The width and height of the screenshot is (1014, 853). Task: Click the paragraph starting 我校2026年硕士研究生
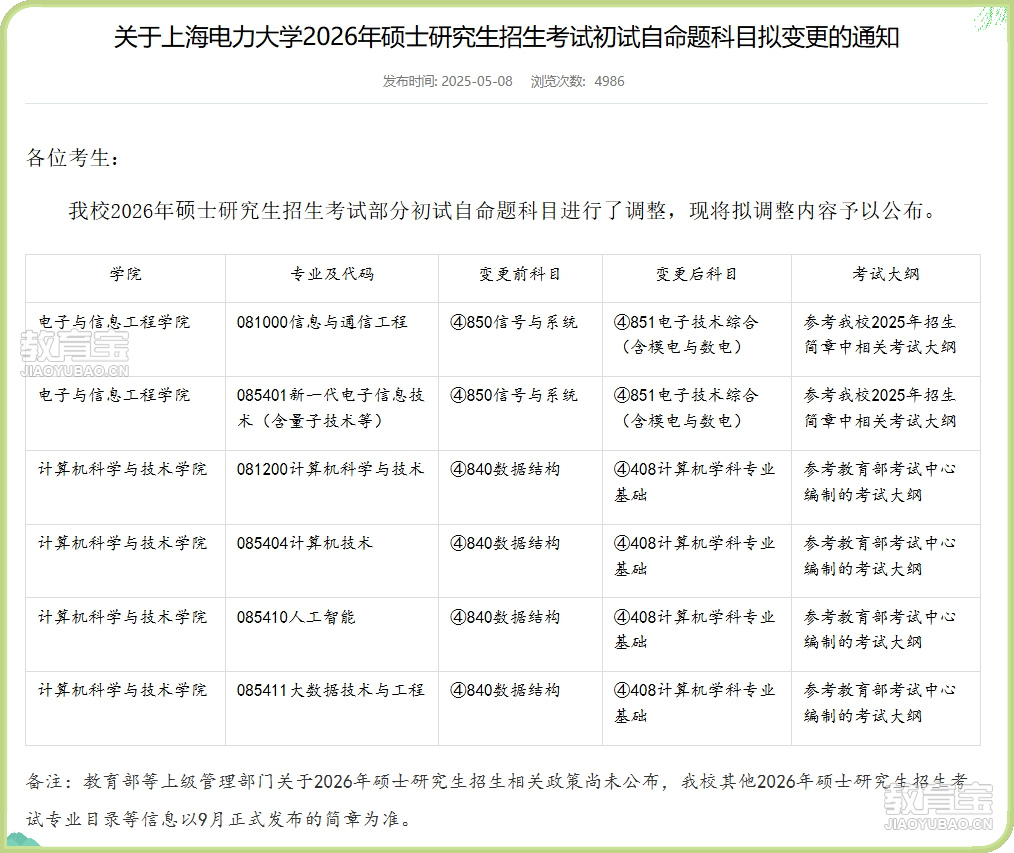click(x=502, y=211)
